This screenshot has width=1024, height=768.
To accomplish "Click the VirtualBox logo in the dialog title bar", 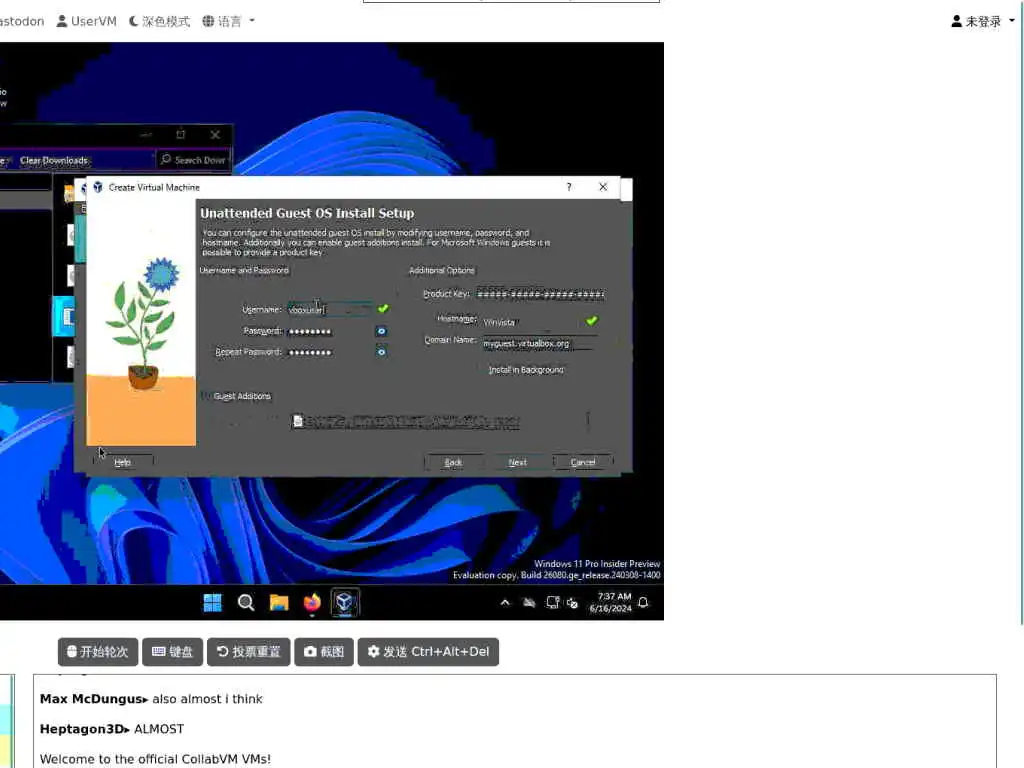I will (x=98, y=187).
